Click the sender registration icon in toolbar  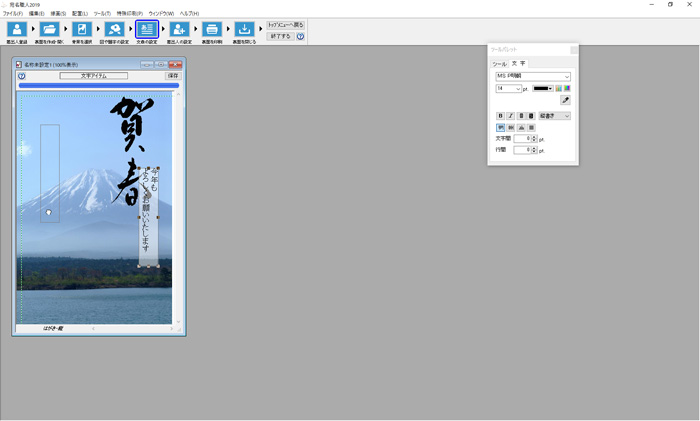point(17,30)
